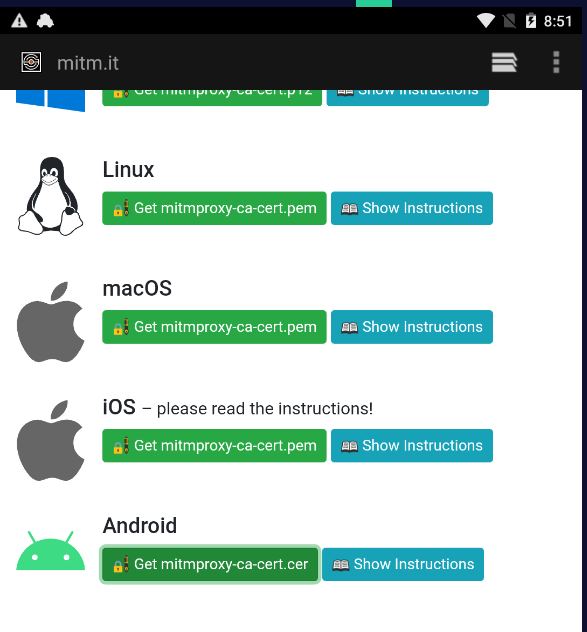This screenshot has height=632, width=587.
Task: Click the mitm.it site favicon icon
Action: click(31, 62)
